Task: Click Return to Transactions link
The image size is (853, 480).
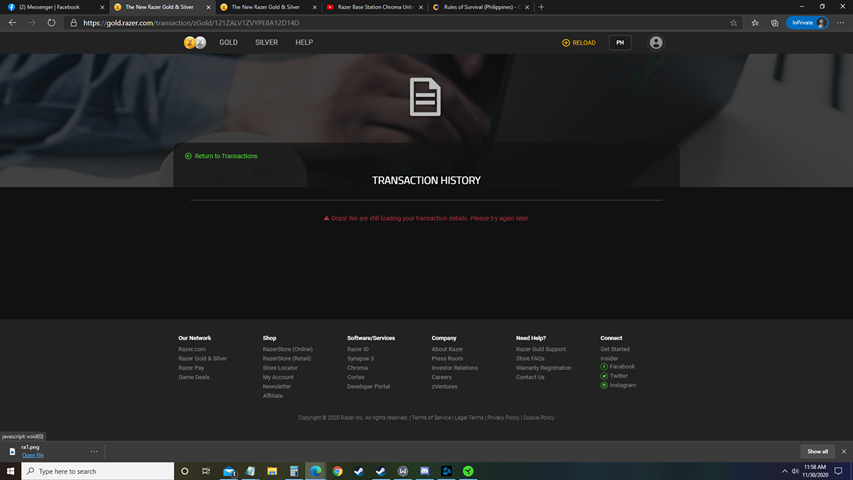Action: (x=221, y=156)
